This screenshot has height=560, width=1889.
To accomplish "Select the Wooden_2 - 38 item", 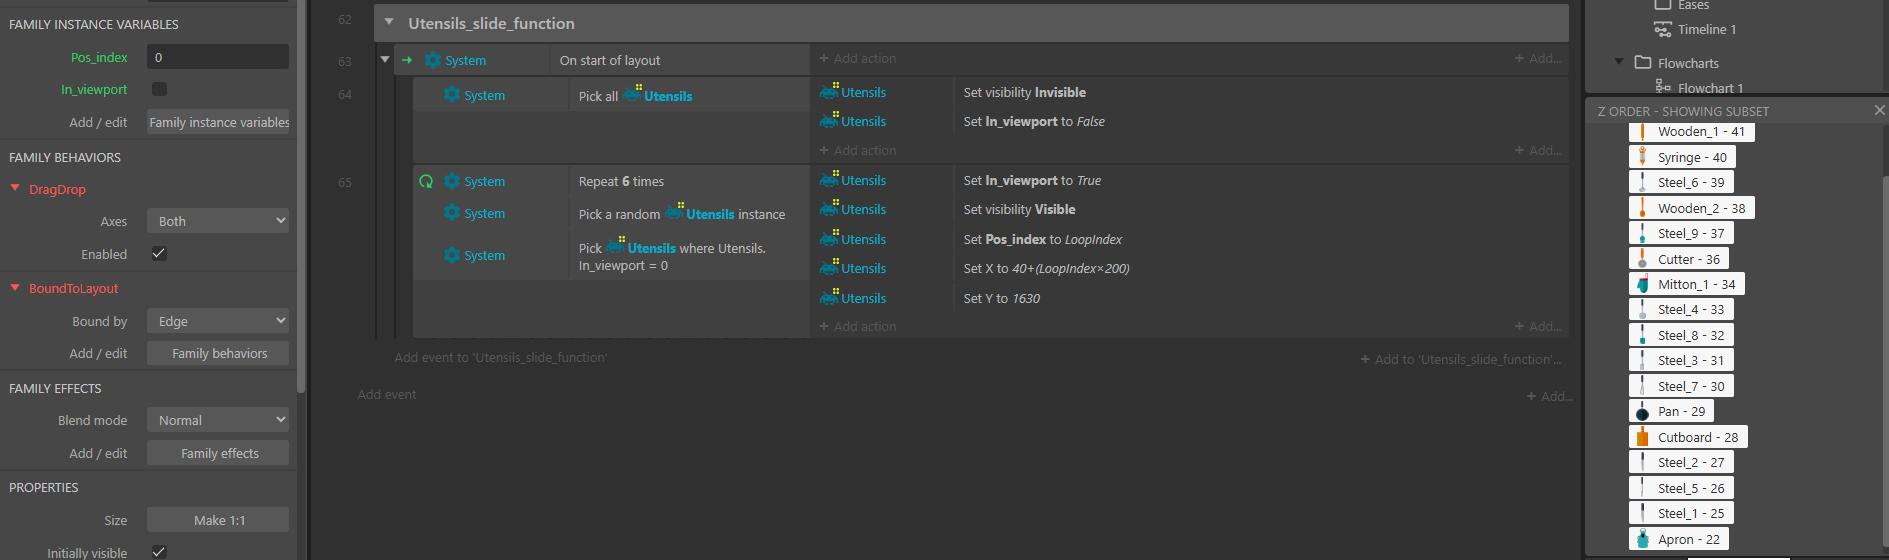I will click(1700, 208).
